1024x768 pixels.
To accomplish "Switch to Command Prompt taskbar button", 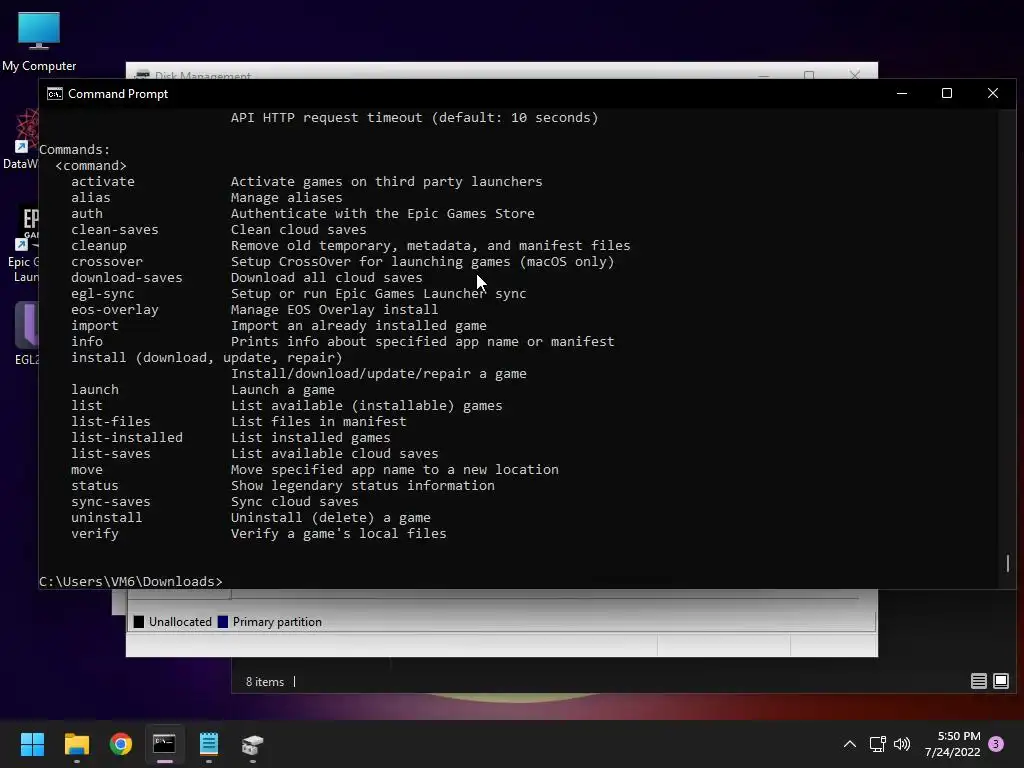I will pos(165,744).
